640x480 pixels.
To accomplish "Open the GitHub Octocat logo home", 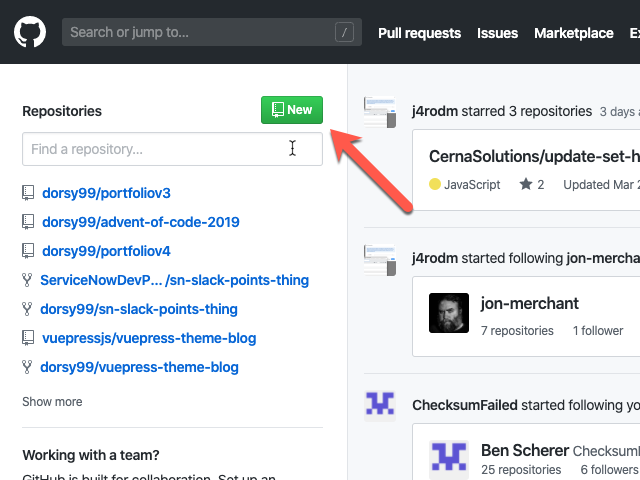I will click(30, 32).
